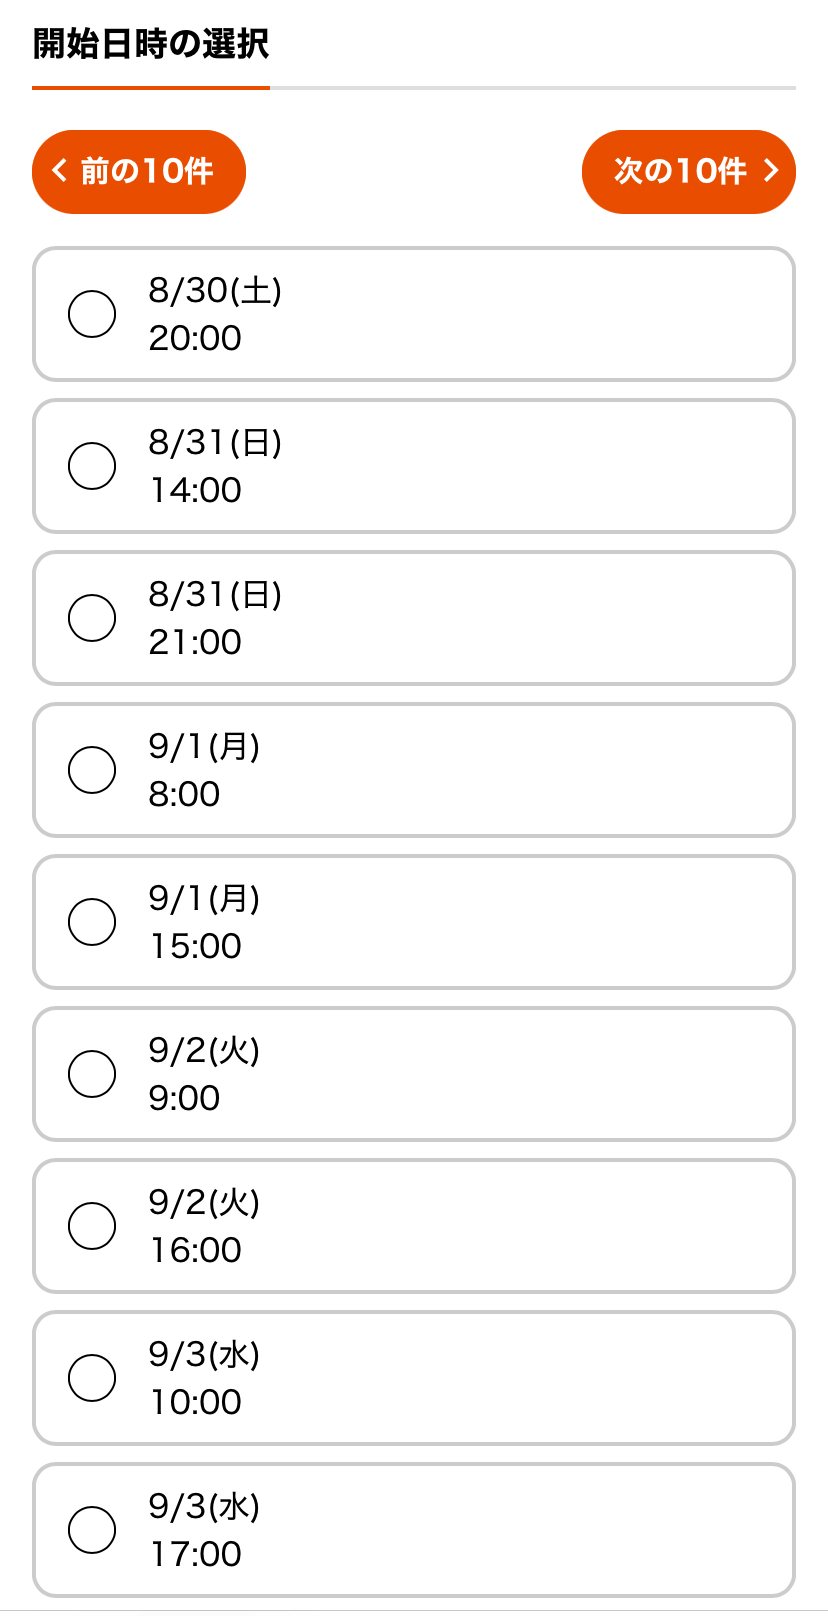
Task: Click the gray divider line under the heading
Action: (532, 88)
